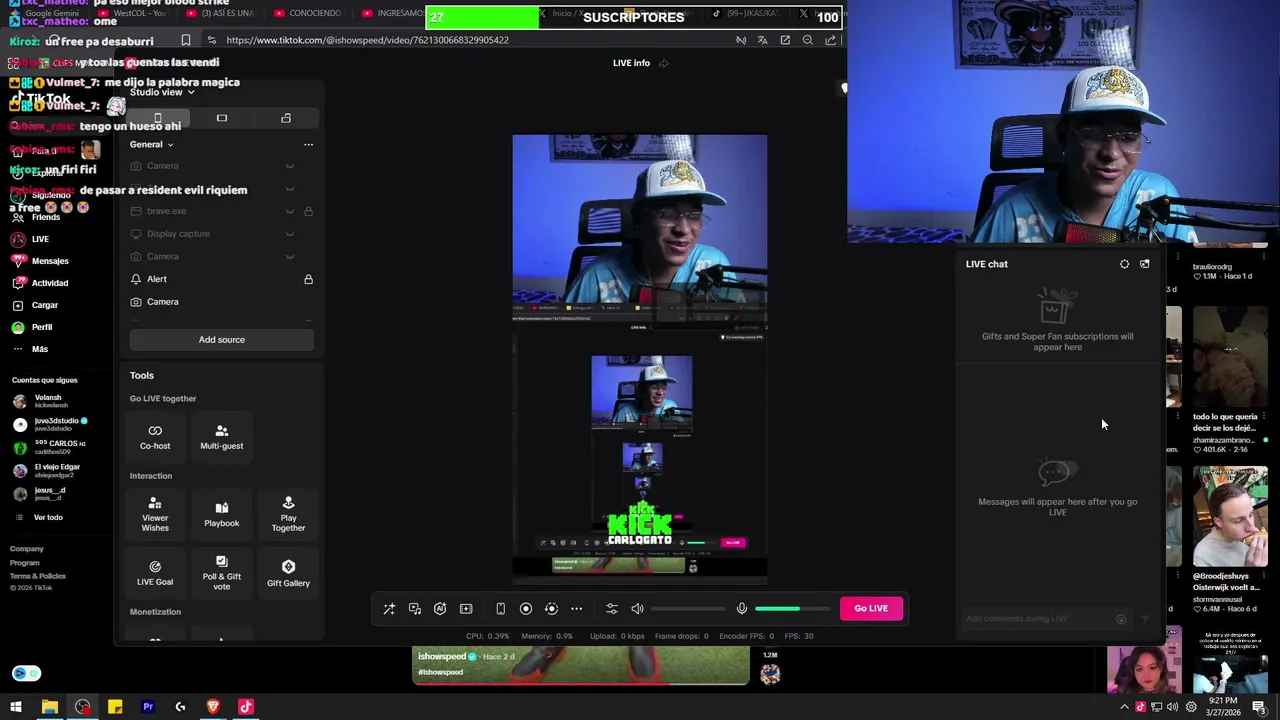
Task: Toggle the phone orientation icon in bottom toolbar
Action: [500, 609]
